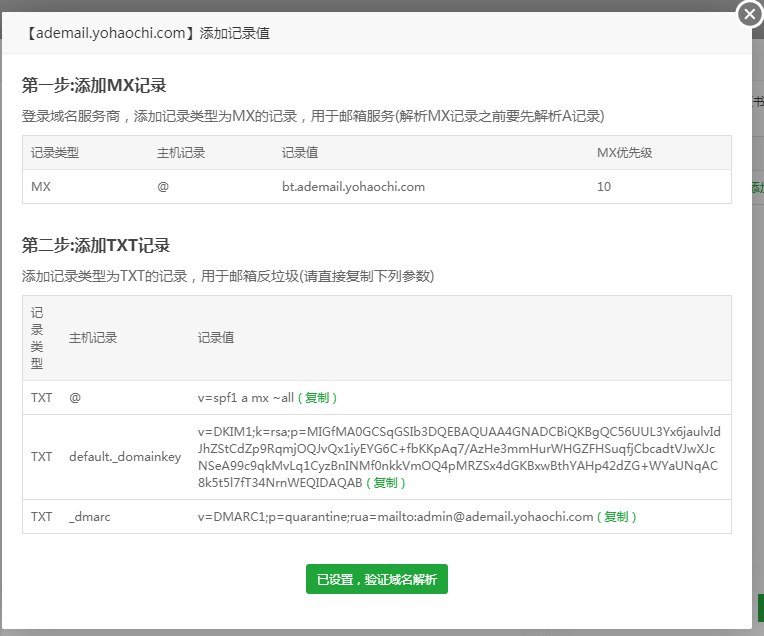Viewport: 764px width, 636px height.
Task: Click the @ host record in MX row
Action: [x=163, y=187]
